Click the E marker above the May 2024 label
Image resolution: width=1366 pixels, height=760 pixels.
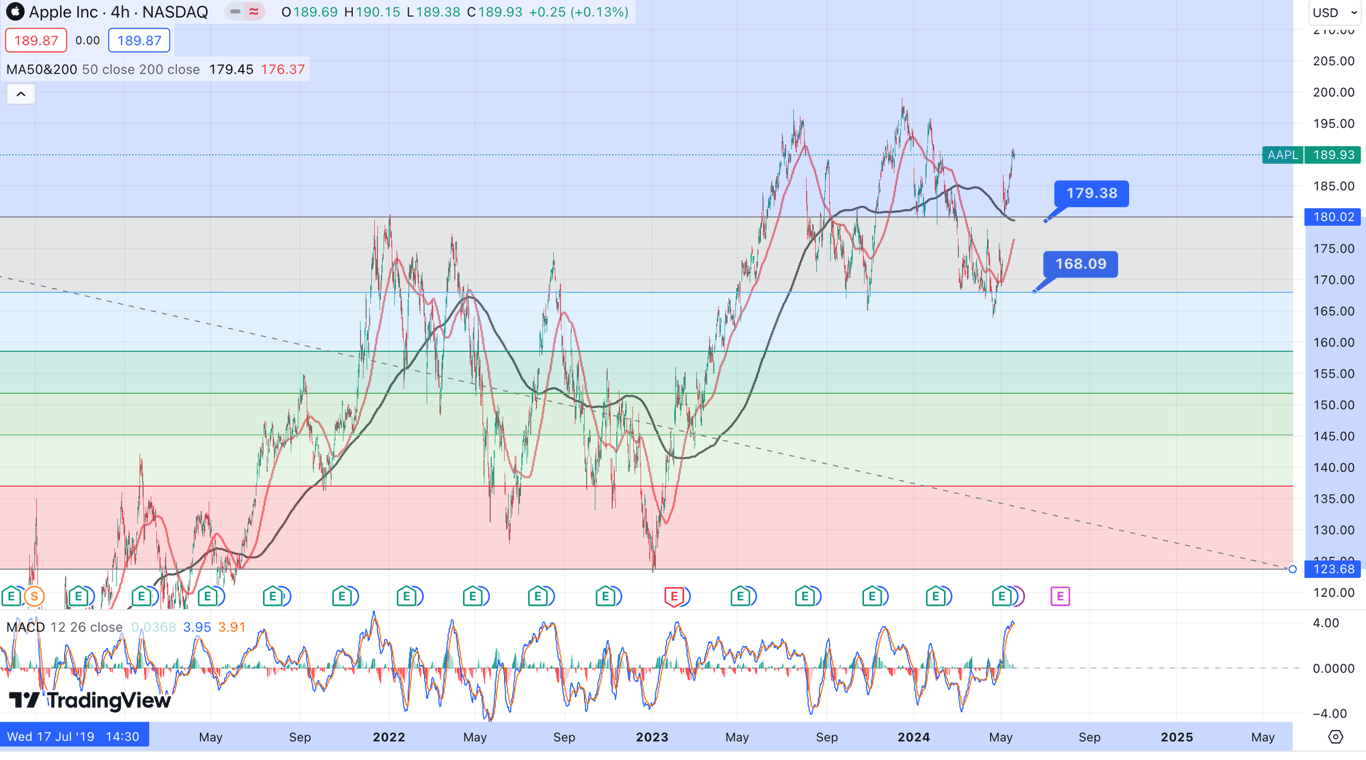pyautogui.click(x=1001, y=597)
